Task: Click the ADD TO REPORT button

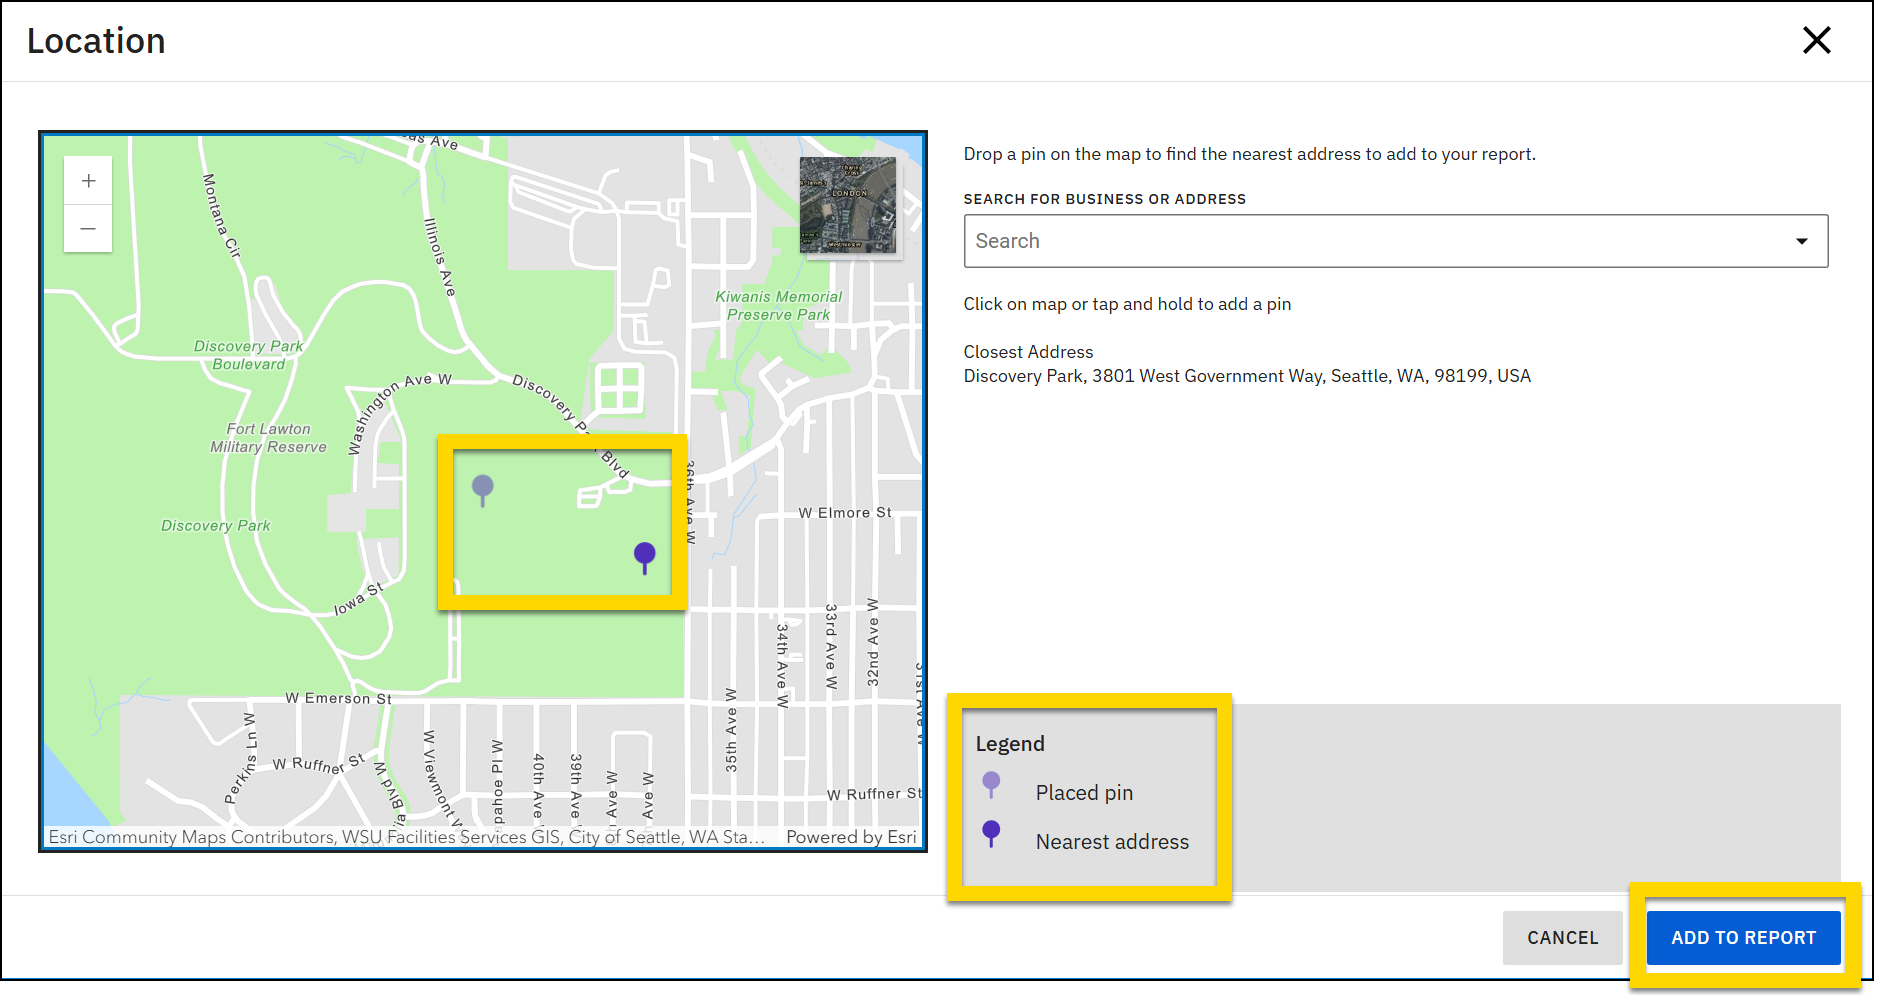Action: (1743, 938)
